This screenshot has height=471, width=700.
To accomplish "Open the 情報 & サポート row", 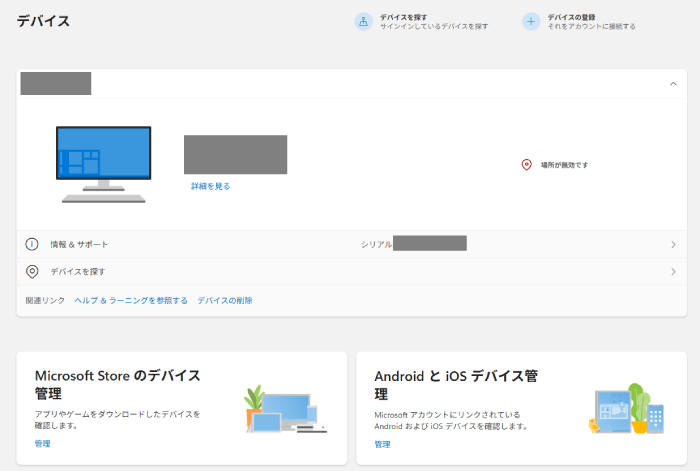I will click(x=351, y=244).
